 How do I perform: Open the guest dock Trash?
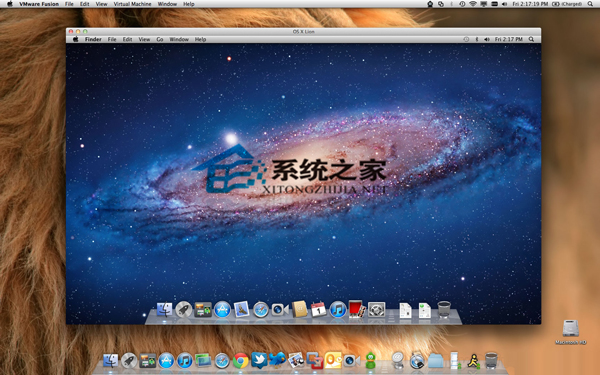(x=444, y=309)
